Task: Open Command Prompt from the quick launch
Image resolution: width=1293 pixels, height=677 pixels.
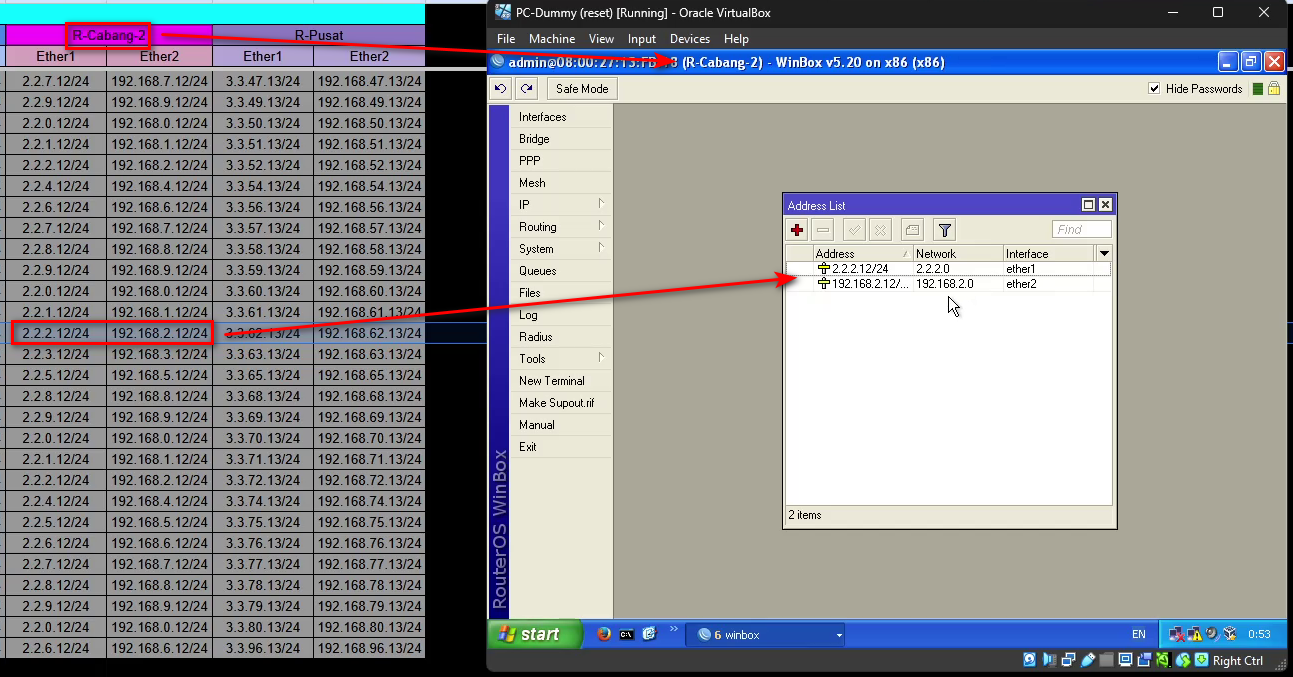Action: tap(626, 634)
